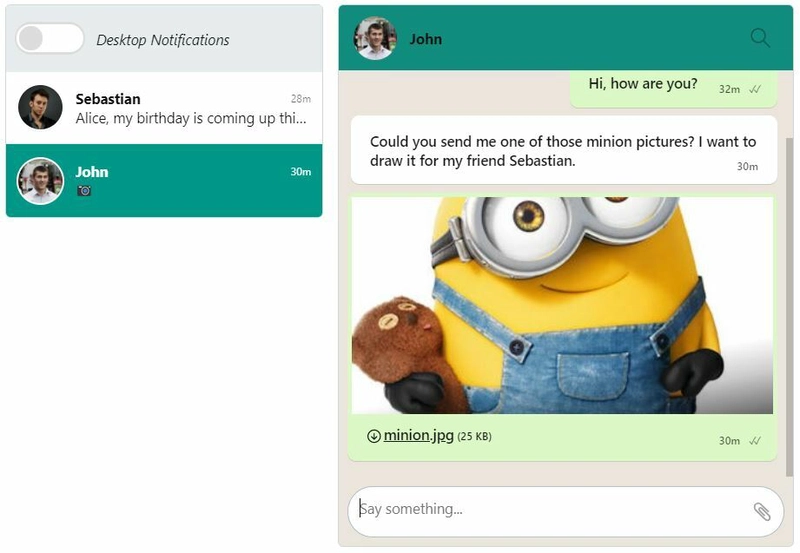Click John's avatar in the contact list

tap(40, 181)
